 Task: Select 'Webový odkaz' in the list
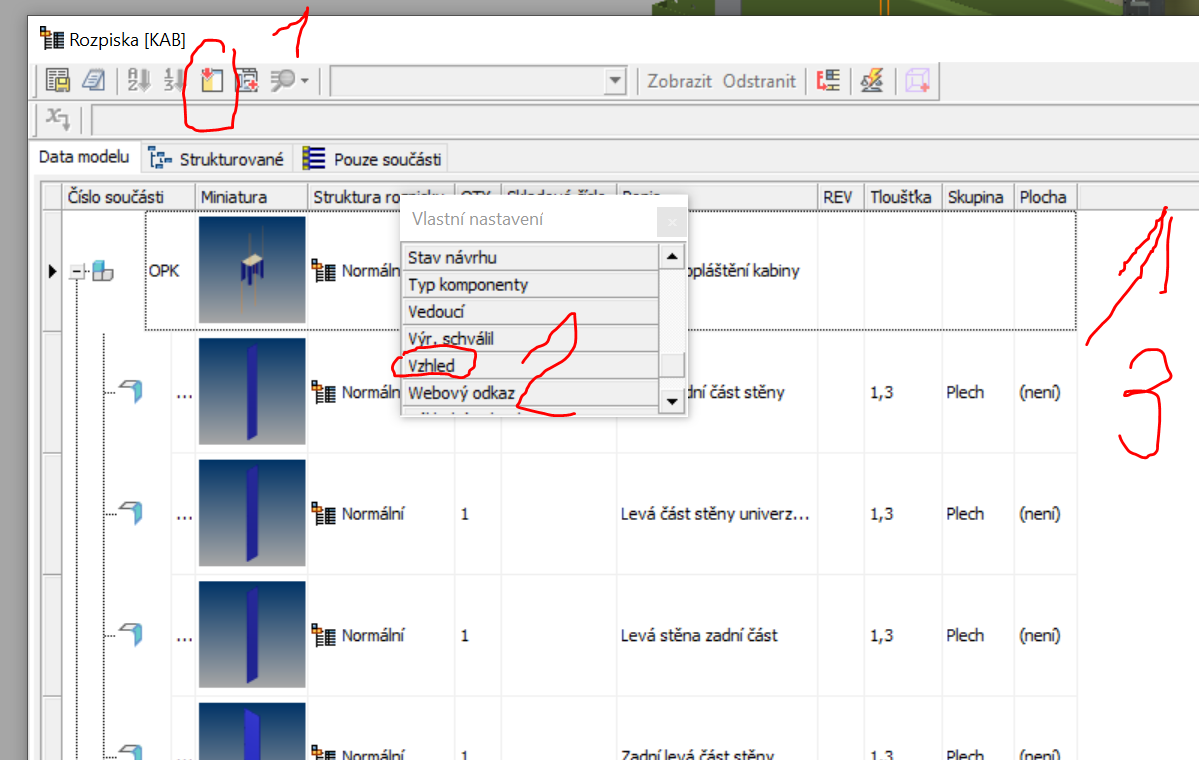pos(530,393)
